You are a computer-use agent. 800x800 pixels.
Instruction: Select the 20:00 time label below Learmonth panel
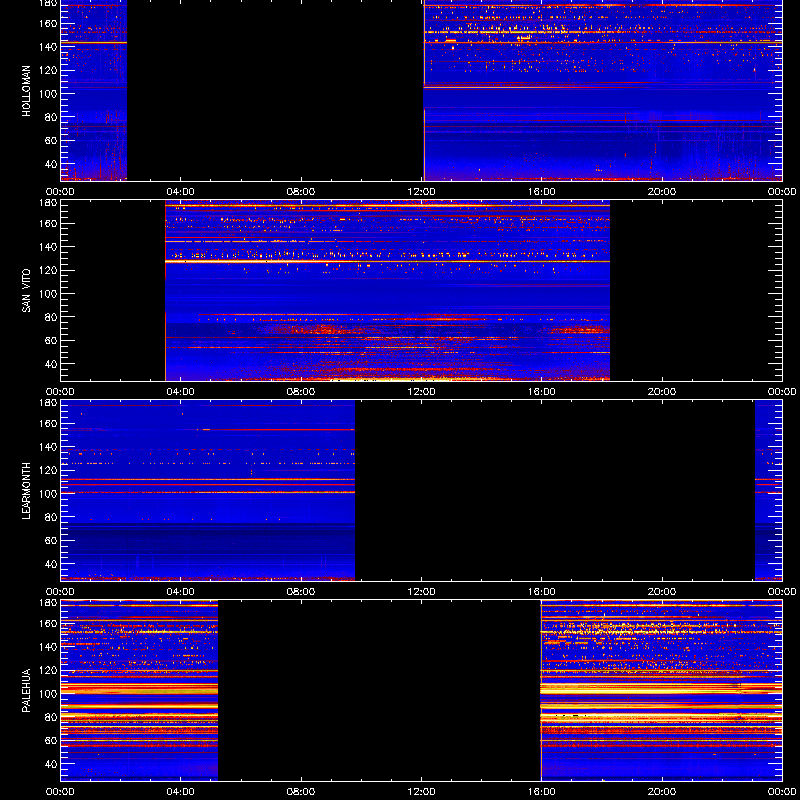click(x=662, y=592)
